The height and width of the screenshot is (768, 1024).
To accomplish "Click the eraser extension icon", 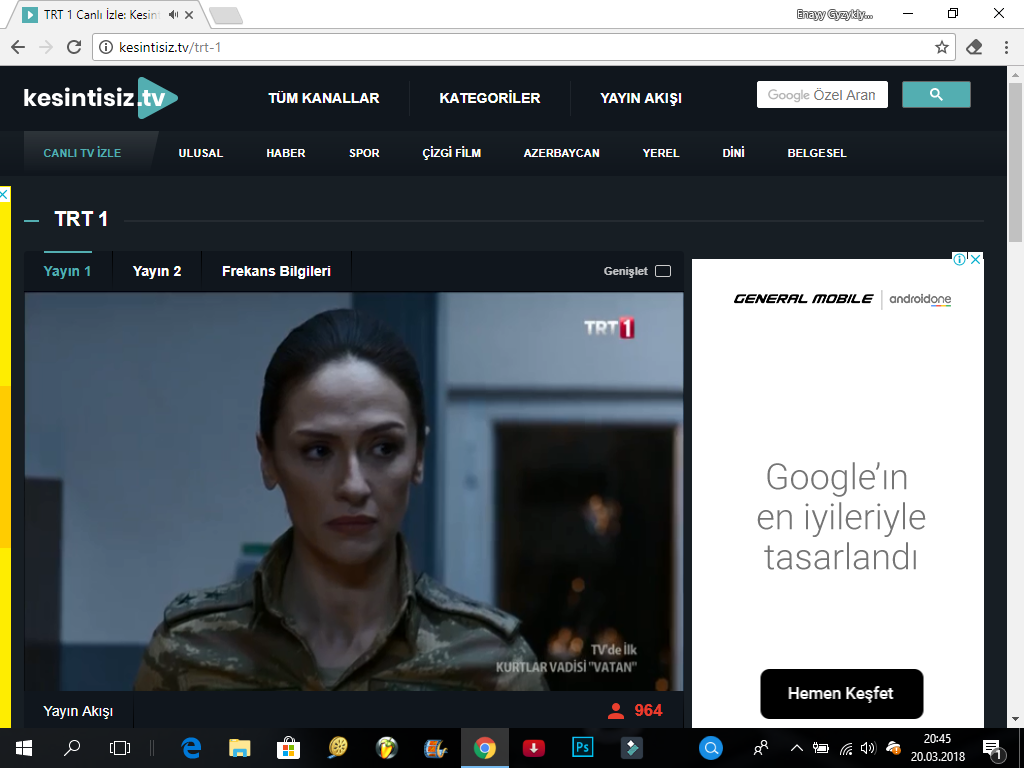I will tap(974, 47).
